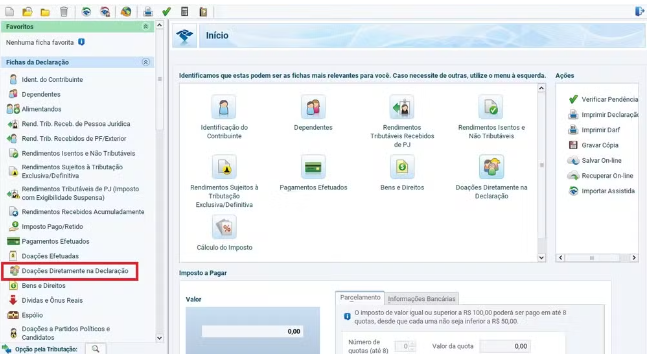The height and width of the screenshot is (361, 650).
Task: Click the new declaration toolbar icon
Action: (9, 12)
